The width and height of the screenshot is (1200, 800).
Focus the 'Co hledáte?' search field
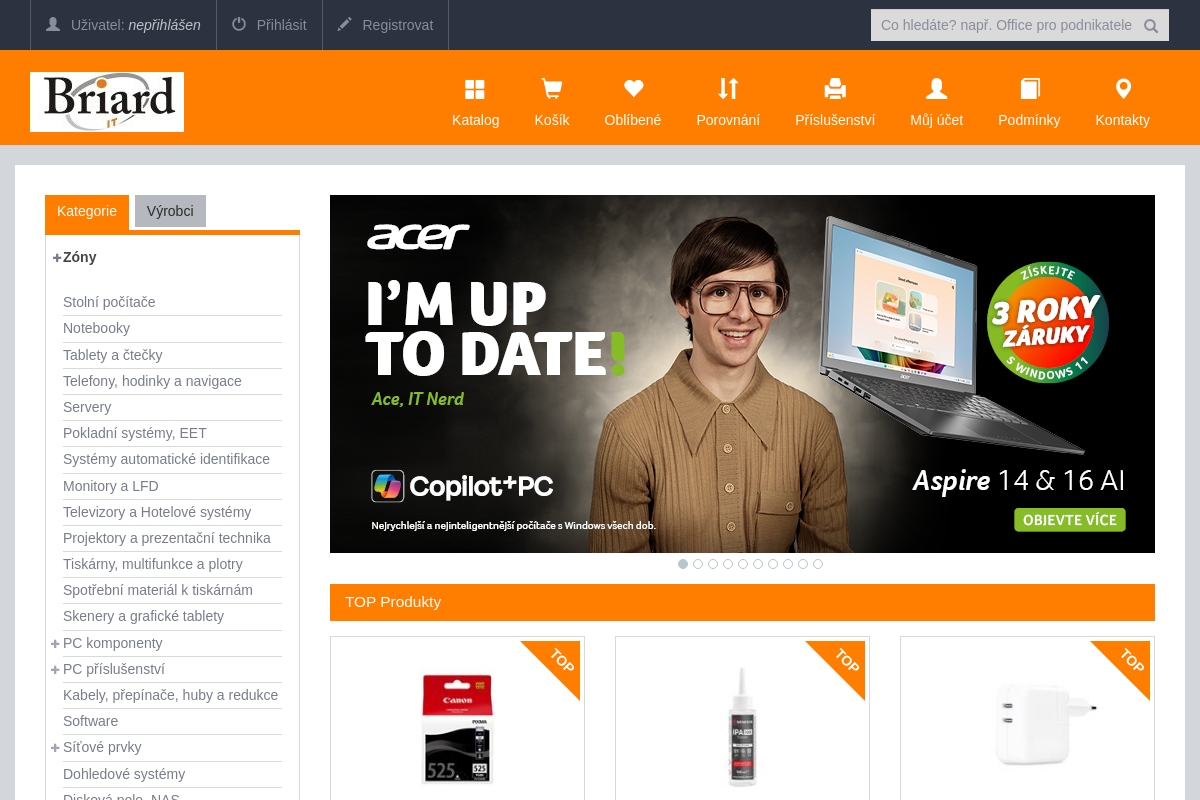coord(1005,25)
